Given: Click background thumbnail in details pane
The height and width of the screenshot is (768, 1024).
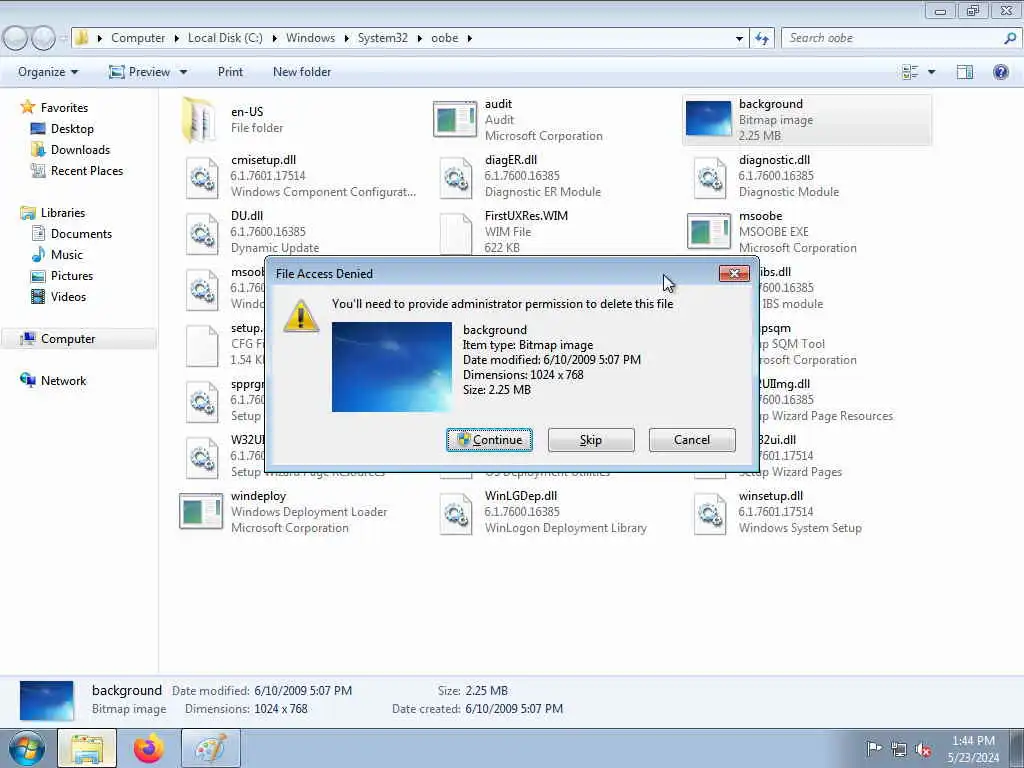Looking at the screenshot, I should 46,700.
